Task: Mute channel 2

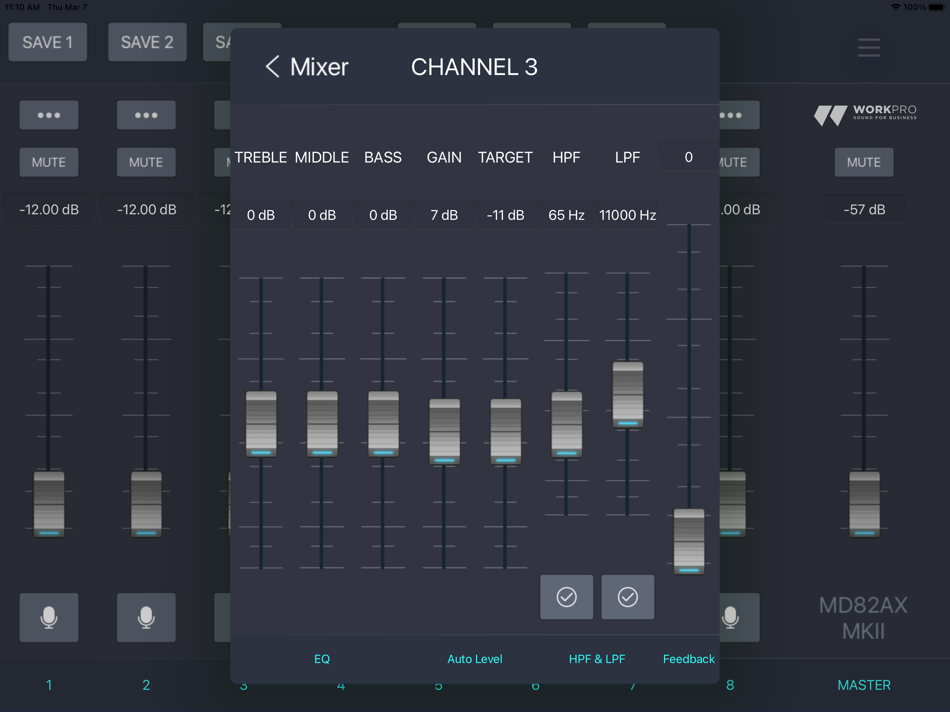Action: 146,162
